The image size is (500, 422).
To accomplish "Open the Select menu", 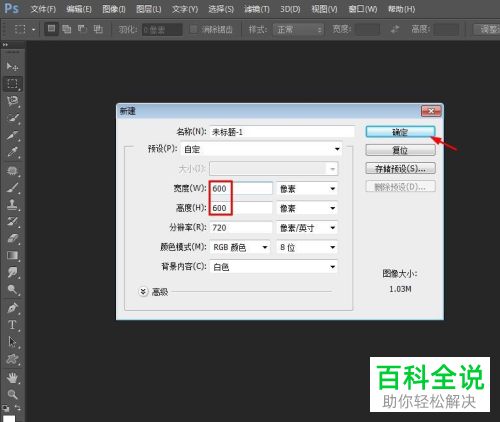I will [221, 9].
